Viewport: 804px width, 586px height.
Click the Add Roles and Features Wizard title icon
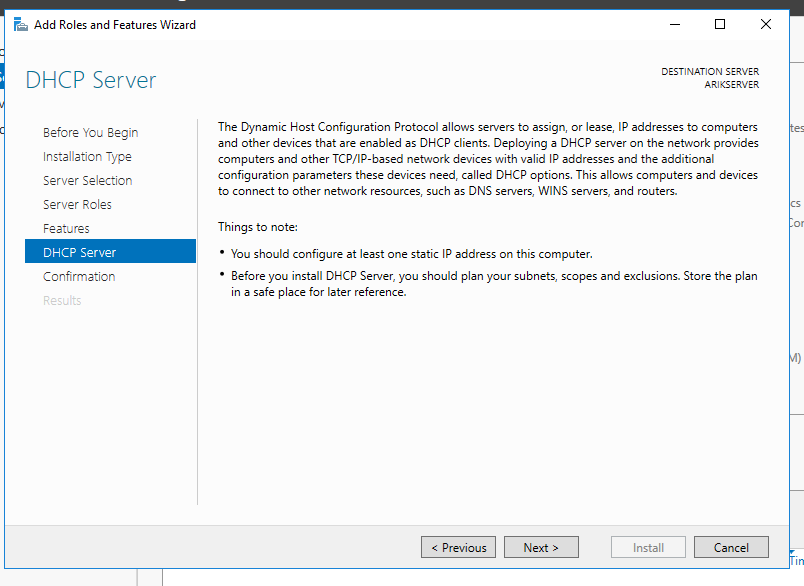pos(21,25)
